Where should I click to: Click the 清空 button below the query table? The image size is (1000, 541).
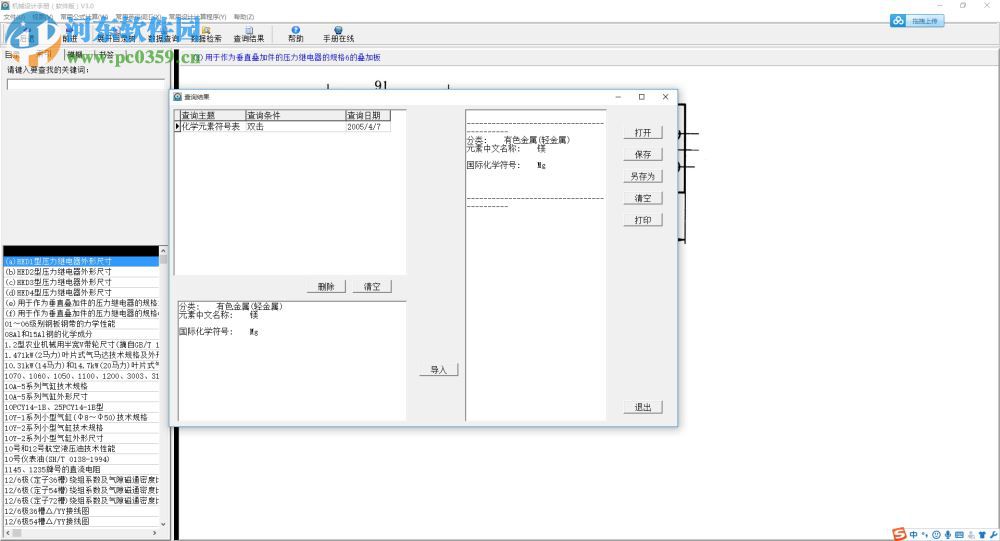(372, 286)
